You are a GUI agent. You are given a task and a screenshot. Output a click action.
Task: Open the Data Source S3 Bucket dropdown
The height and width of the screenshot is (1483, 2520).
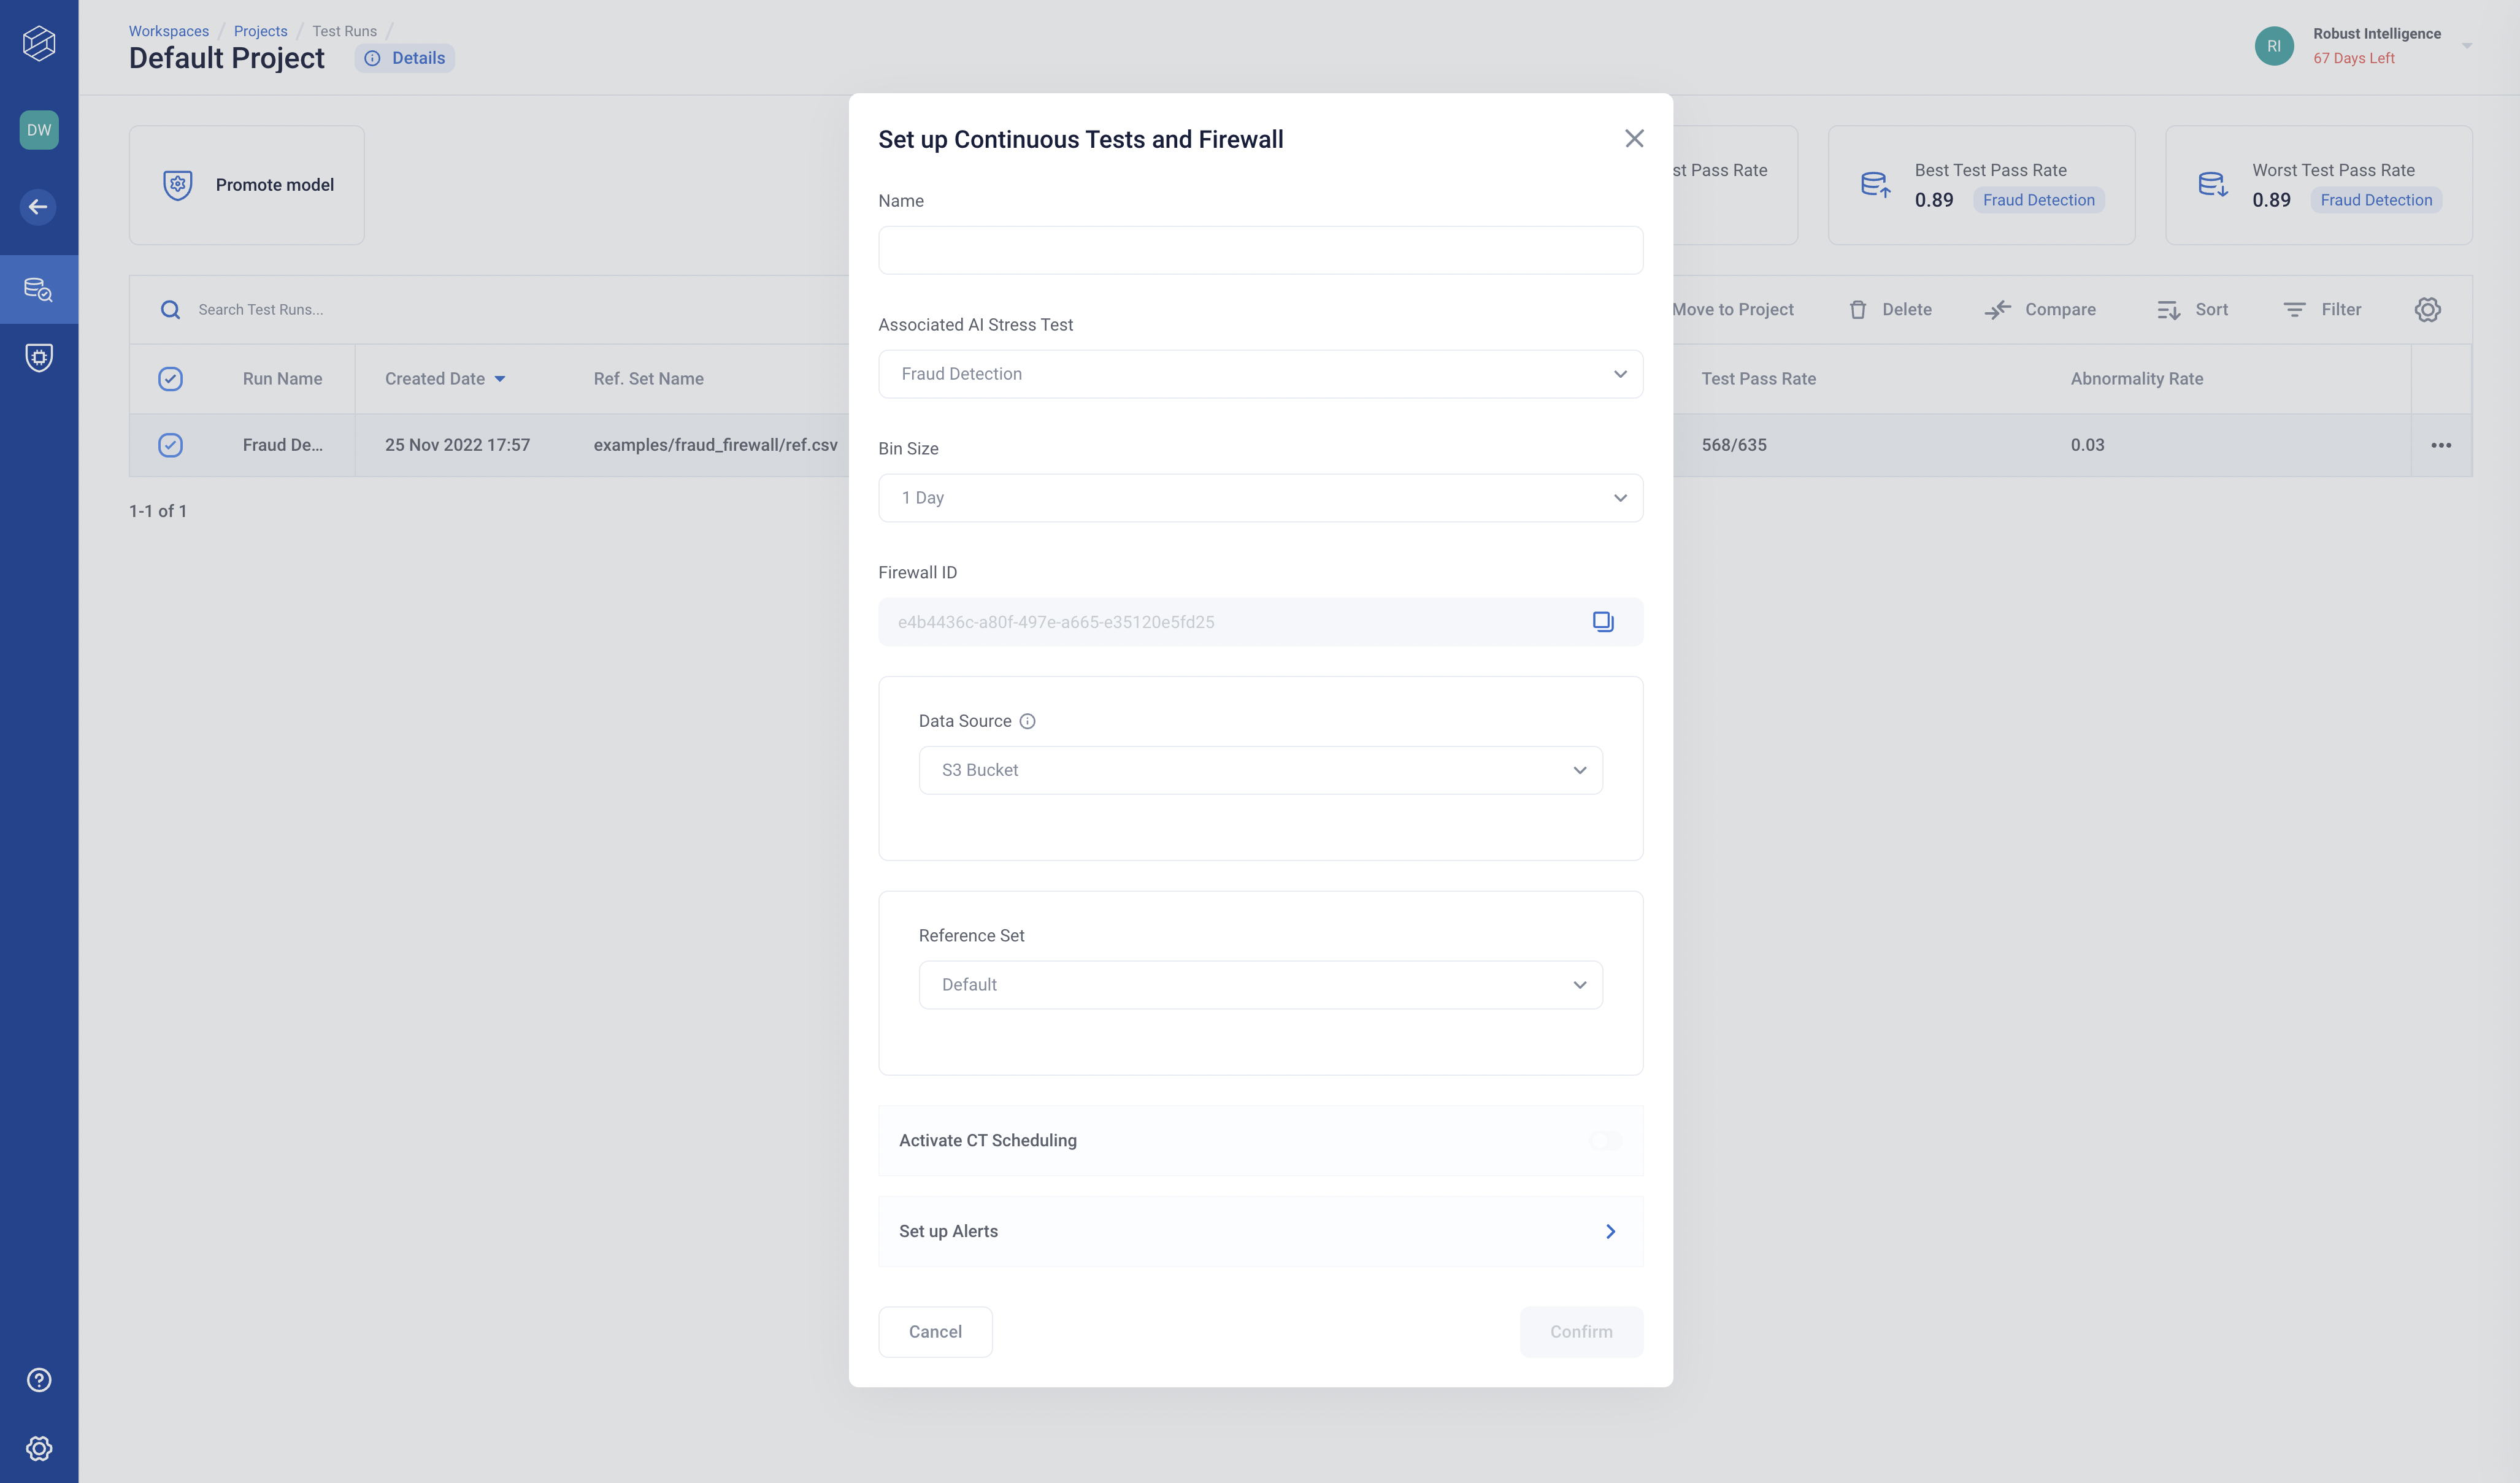[1260, 770]
